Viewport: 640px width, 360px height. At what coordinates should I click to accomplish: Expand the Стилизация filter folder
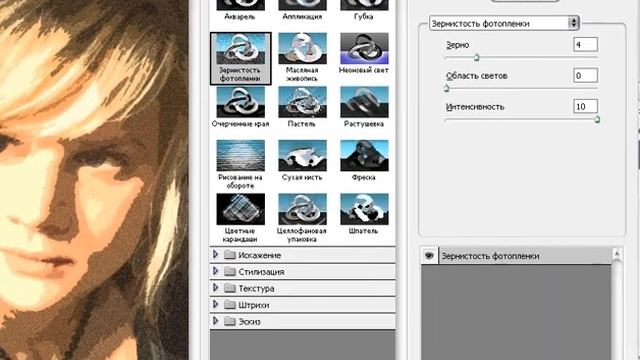click(x=216, y=271)
